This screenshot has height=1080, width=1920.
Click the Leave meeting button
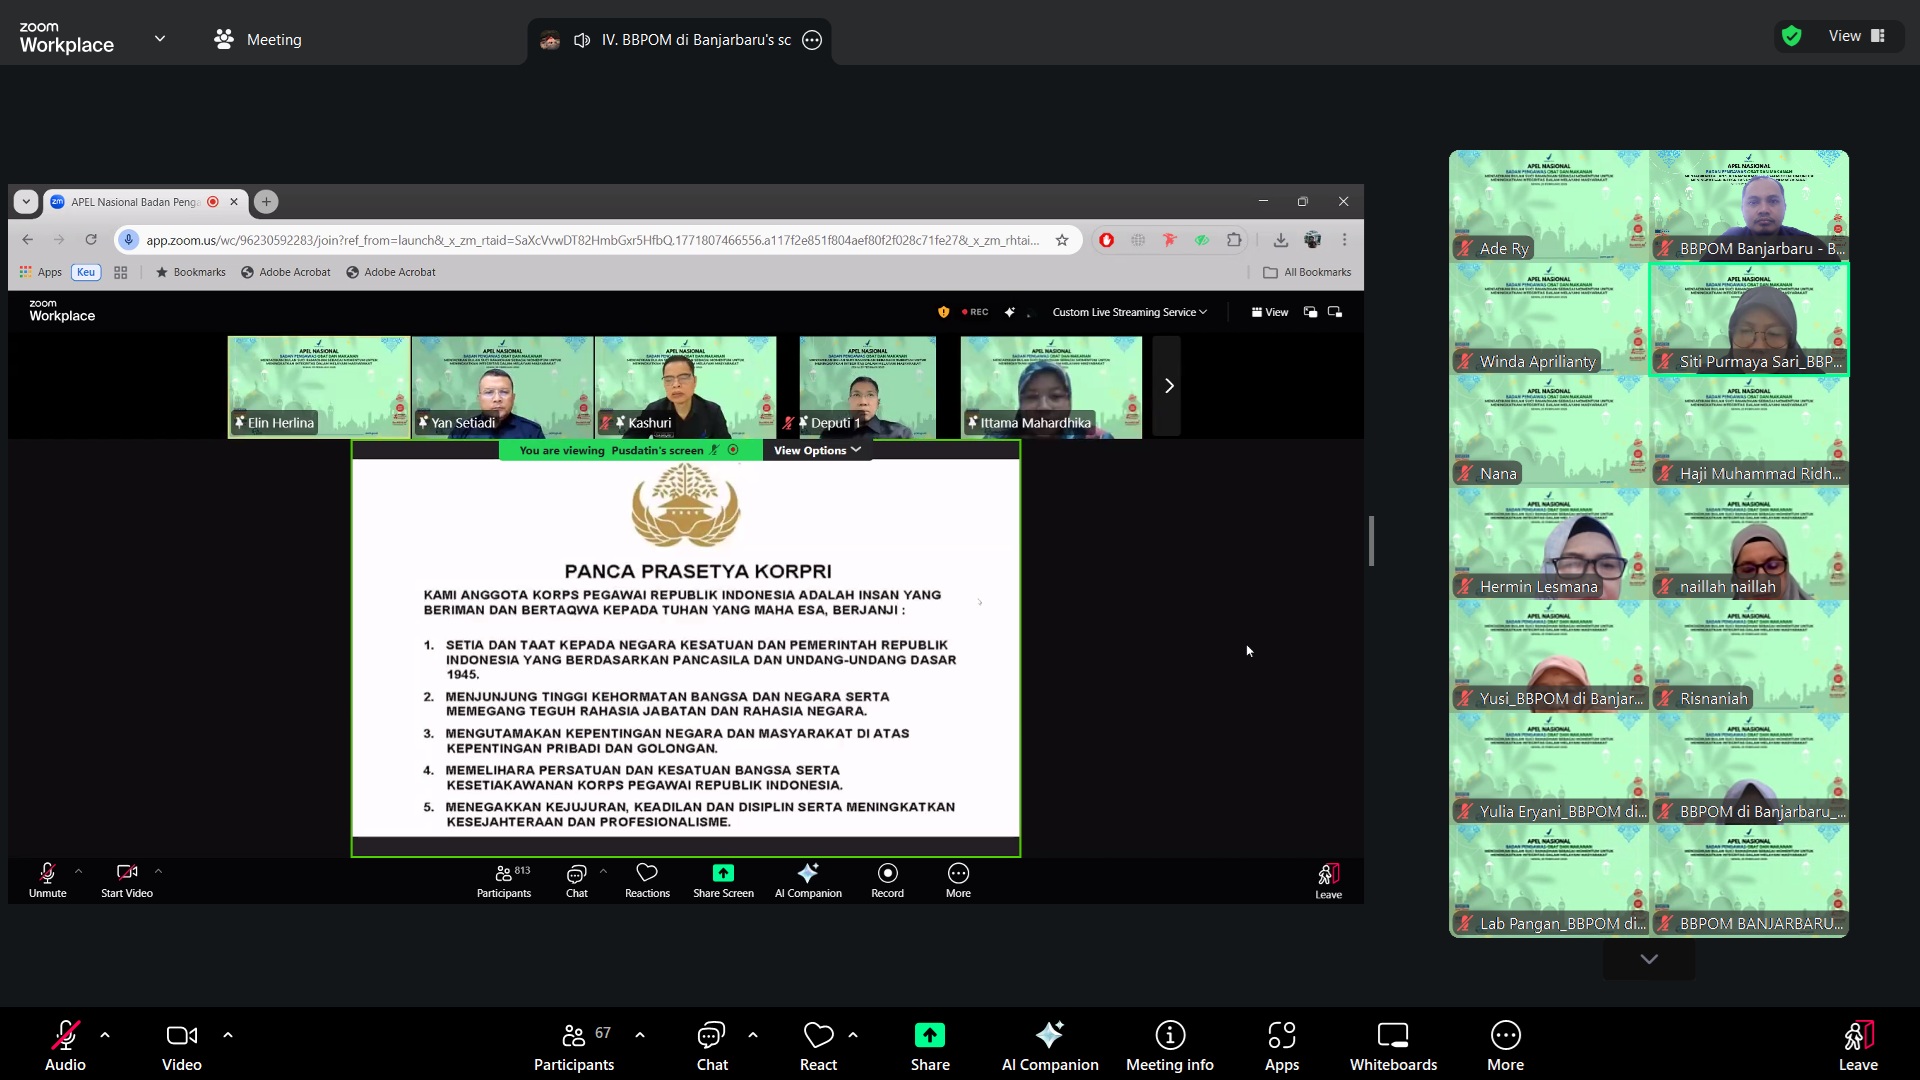pos(1857,1045)
